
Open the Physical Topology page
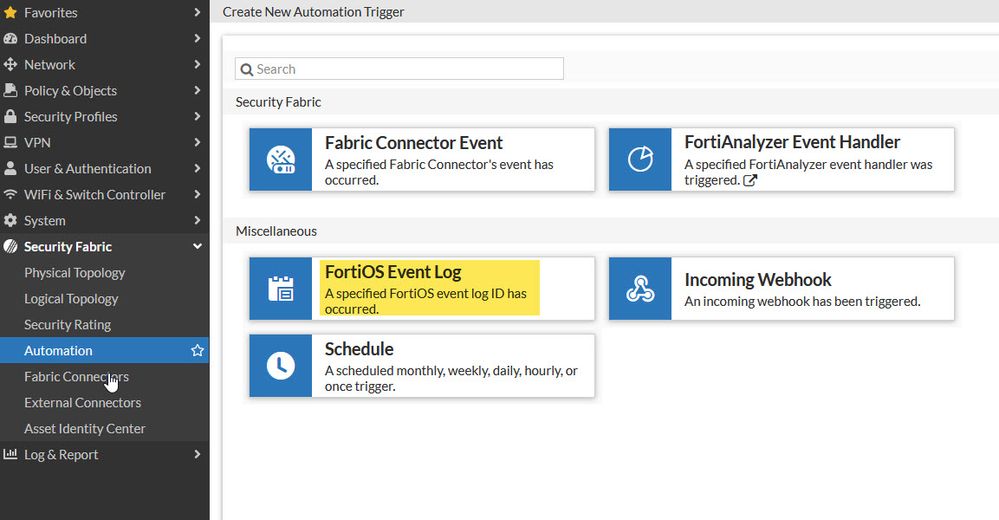coord(75,273)
